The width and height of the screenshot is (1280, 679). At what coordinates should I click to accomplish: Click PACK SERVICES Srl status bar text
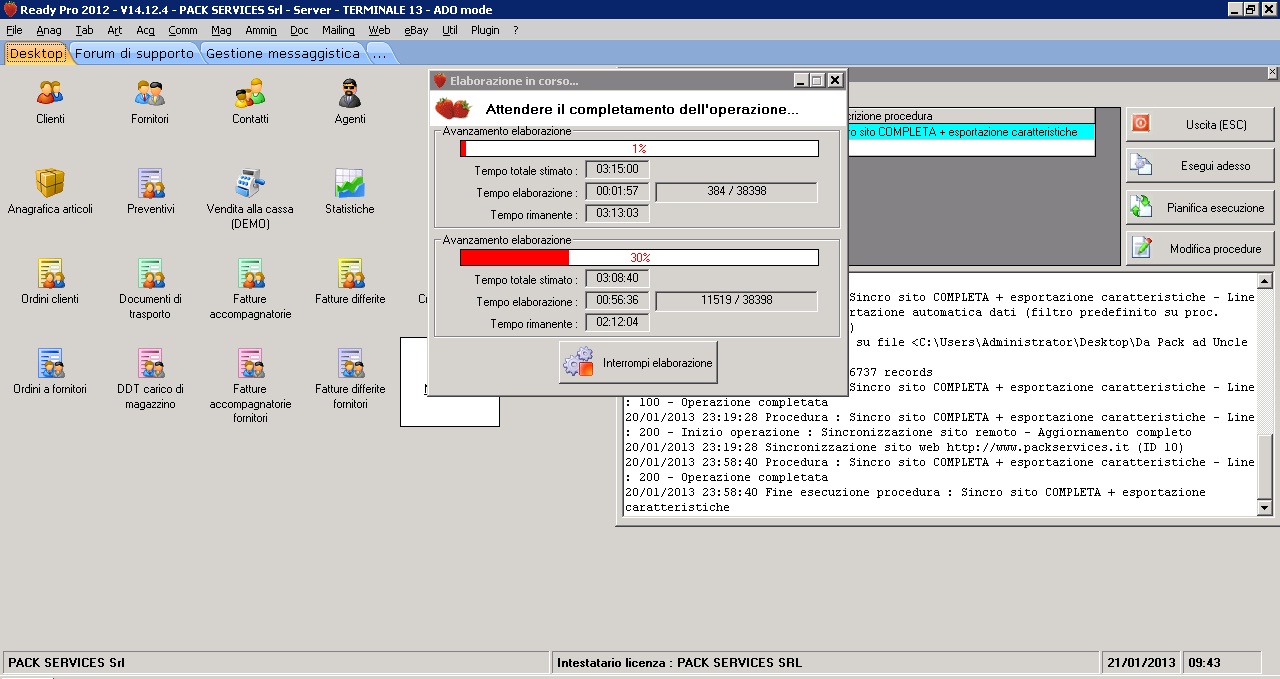point(66,662)
